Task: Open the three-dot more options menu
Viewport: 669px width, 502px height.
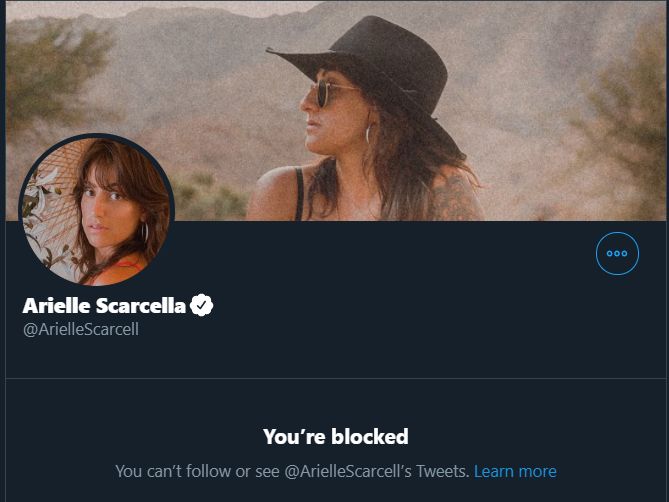Action: click(617, 254)
